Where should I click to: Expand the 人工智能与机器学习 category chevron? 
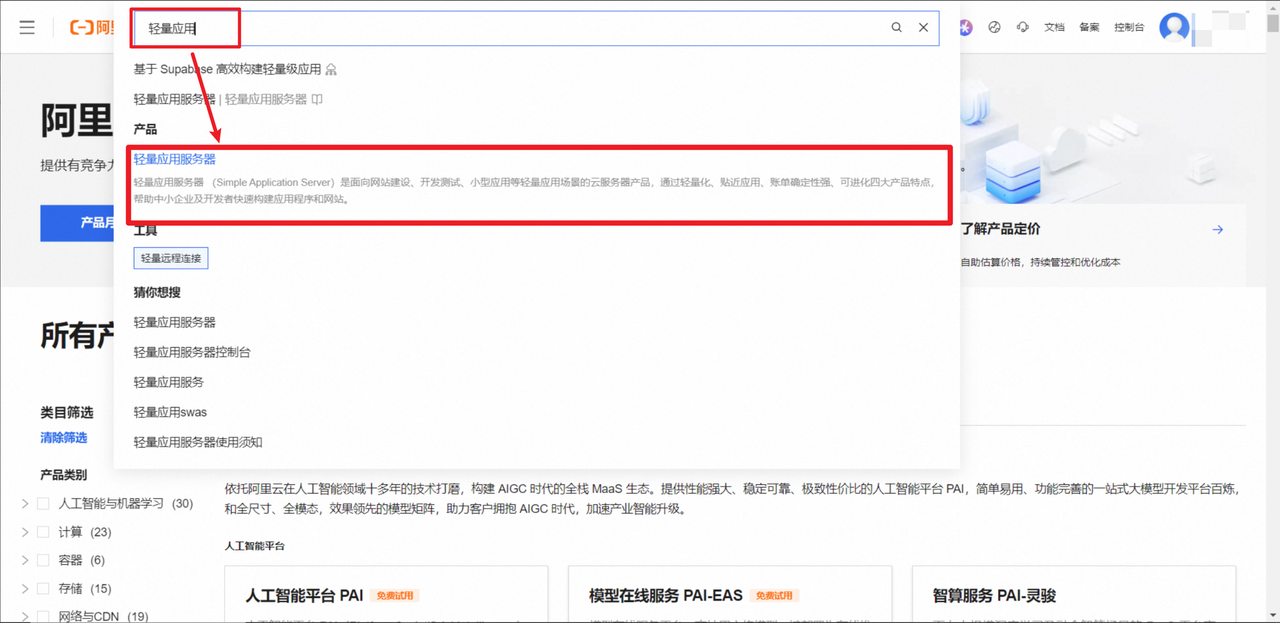tap(25, 504)
